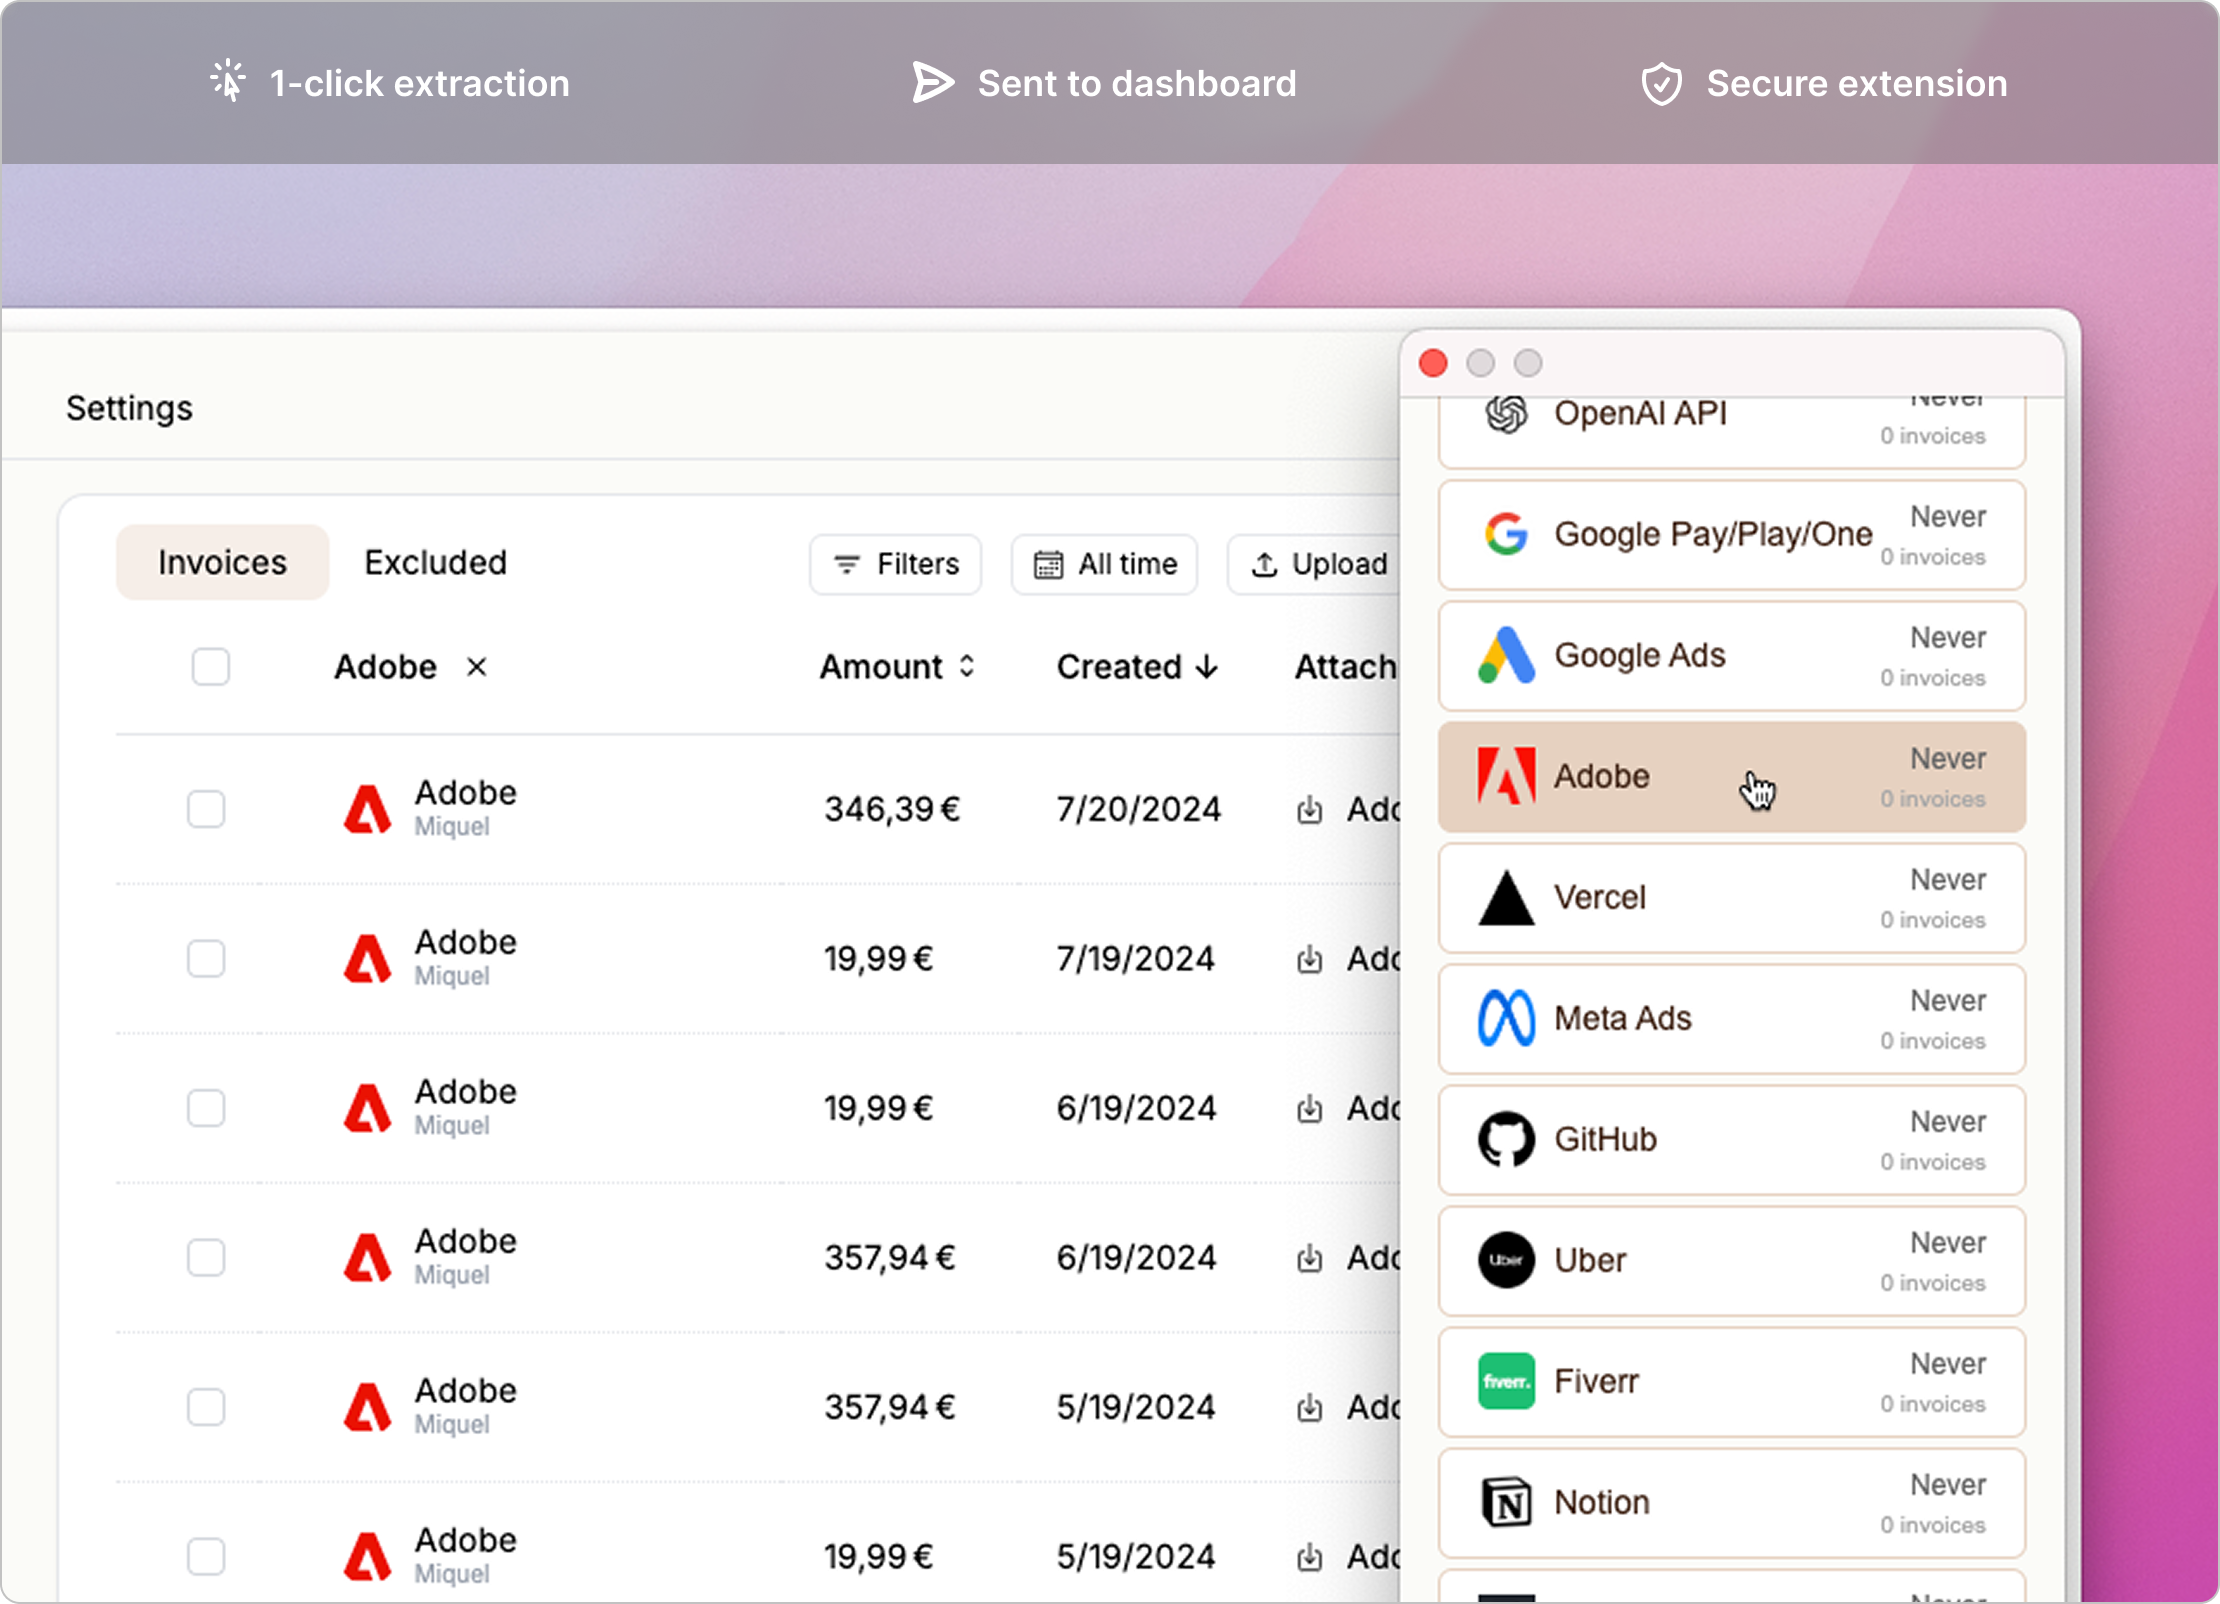Click the Google Pay/Play/One logo
Screen dimensions: 2220x1604
pos(1506,534)
